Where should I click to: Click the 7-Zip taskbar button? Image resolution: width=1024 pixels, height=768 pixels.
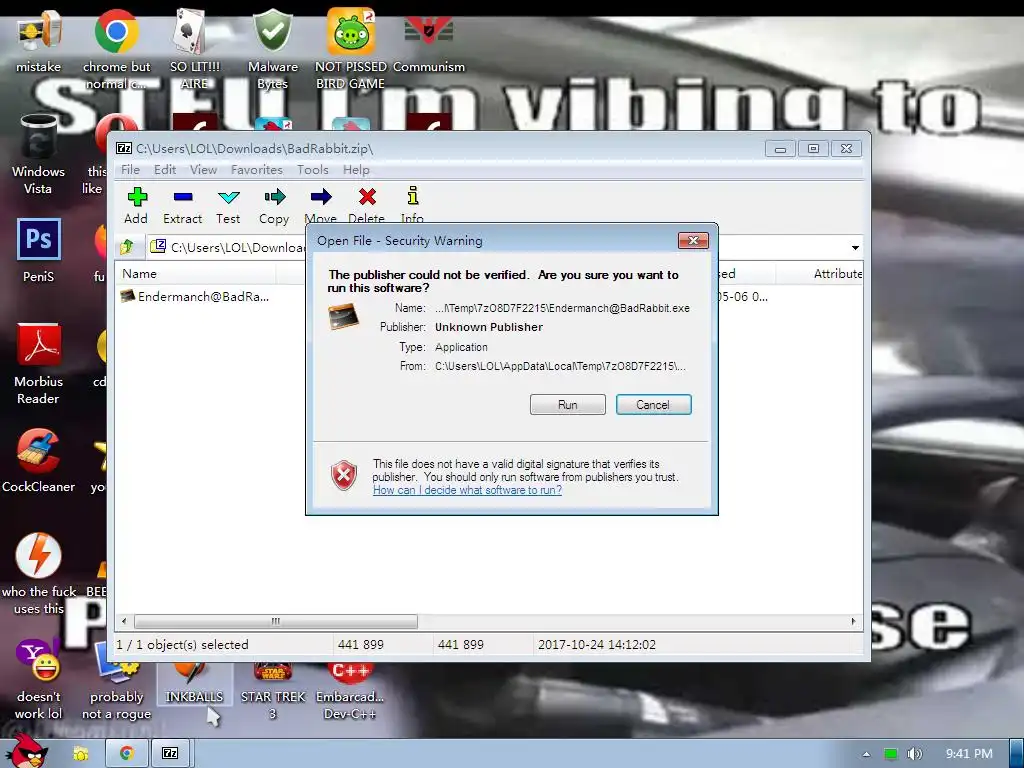[170, 753]
